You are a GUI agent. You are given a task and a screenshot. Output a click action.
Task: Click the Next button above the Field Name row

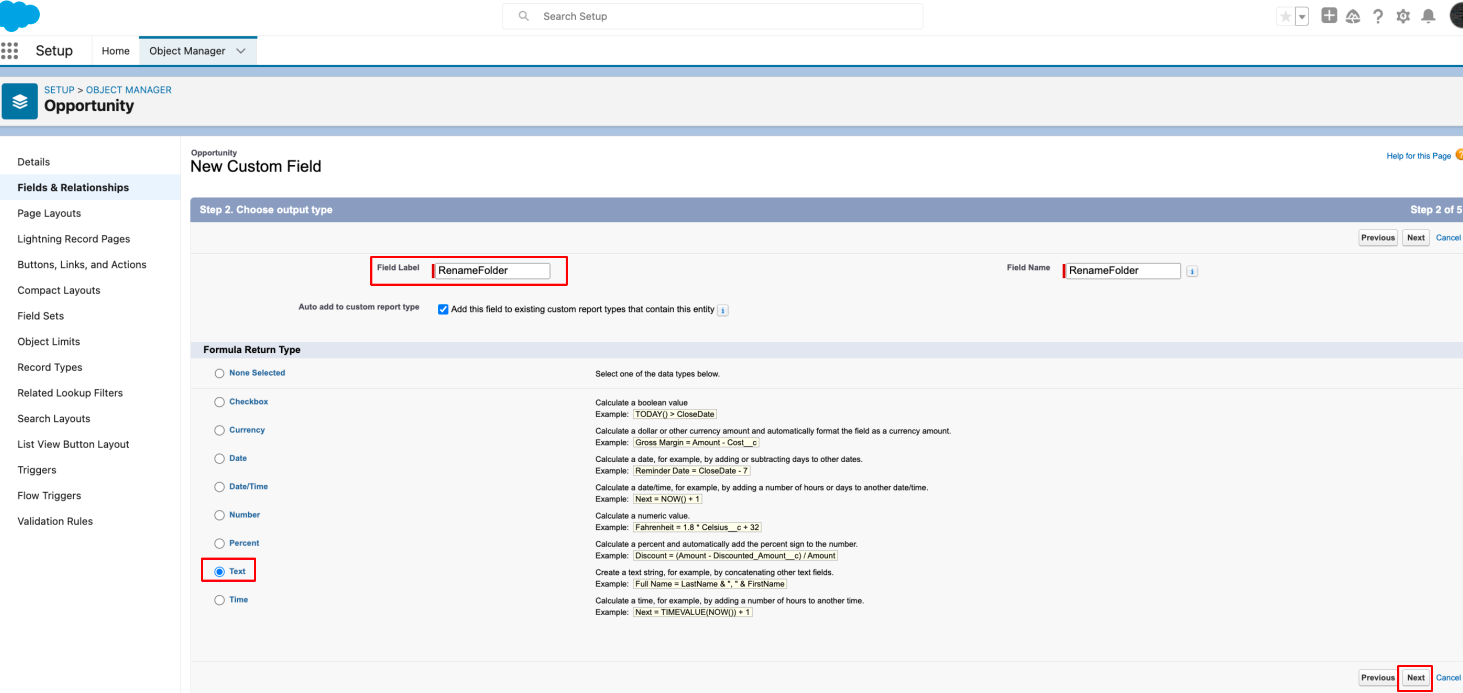(1416, 238)
